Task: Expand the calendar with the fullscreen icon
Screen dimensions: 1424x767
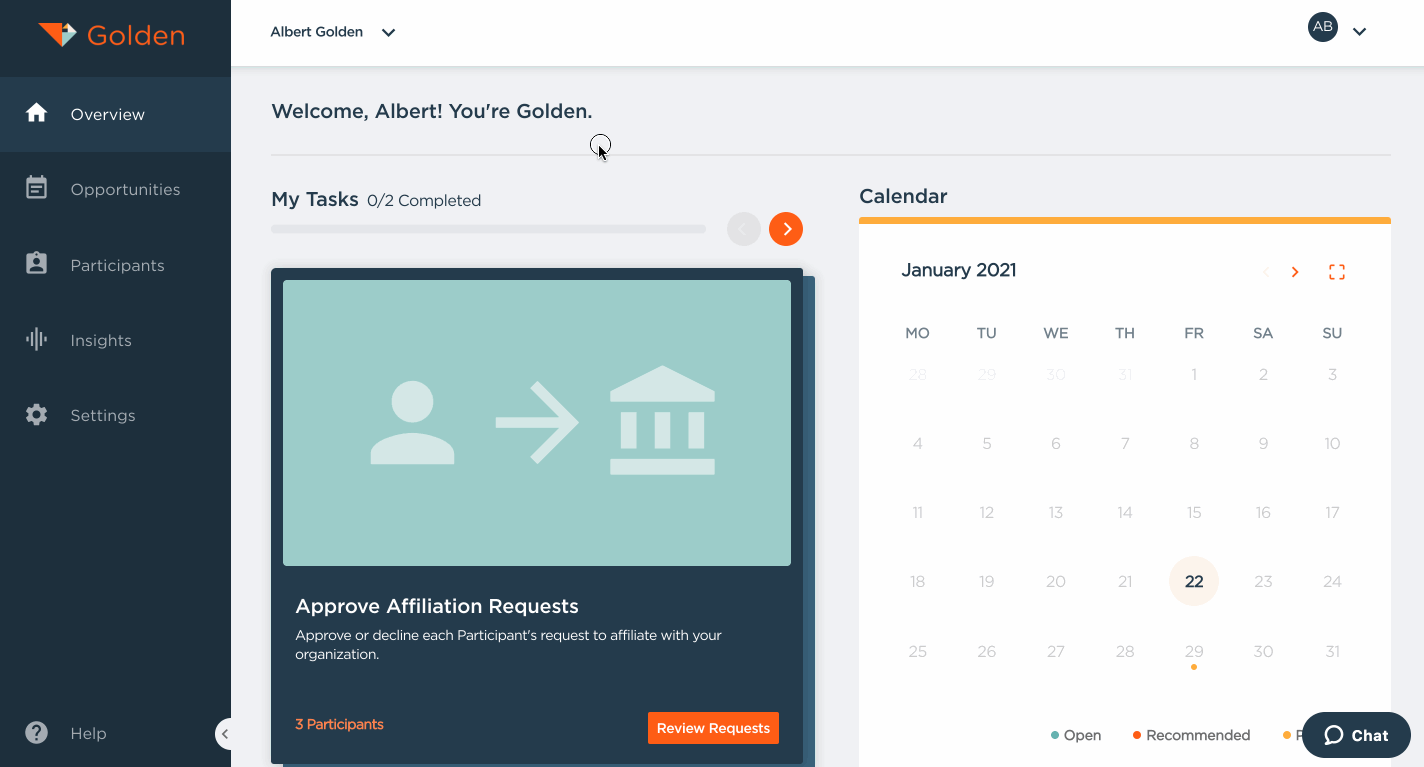Action: point(1337,271)
